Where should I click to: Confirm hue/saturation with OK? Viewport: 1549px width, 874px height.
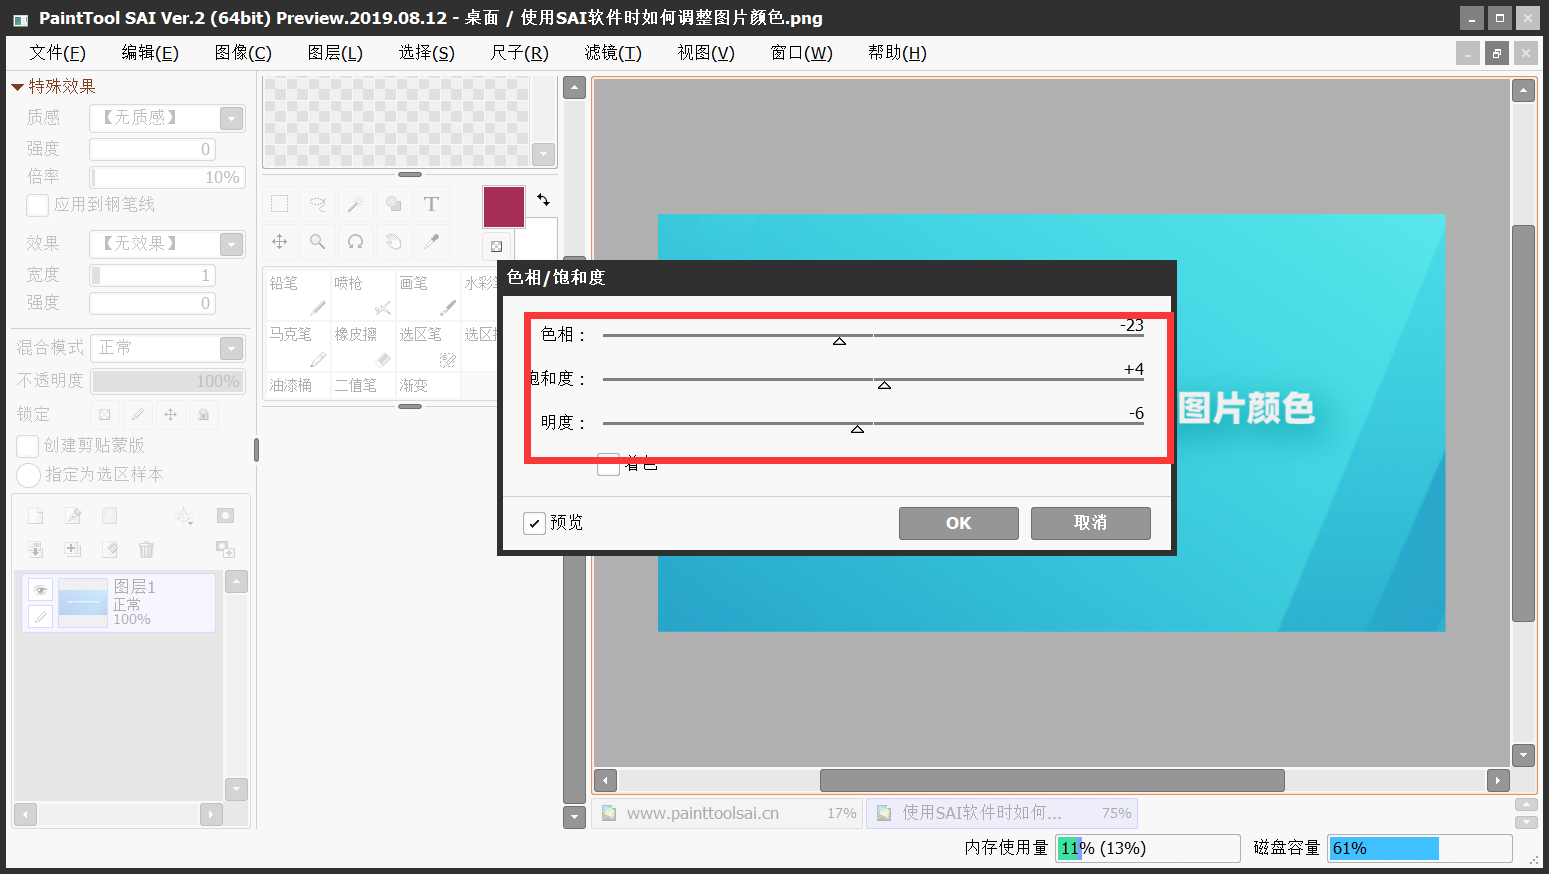click(x=959, y=523)
